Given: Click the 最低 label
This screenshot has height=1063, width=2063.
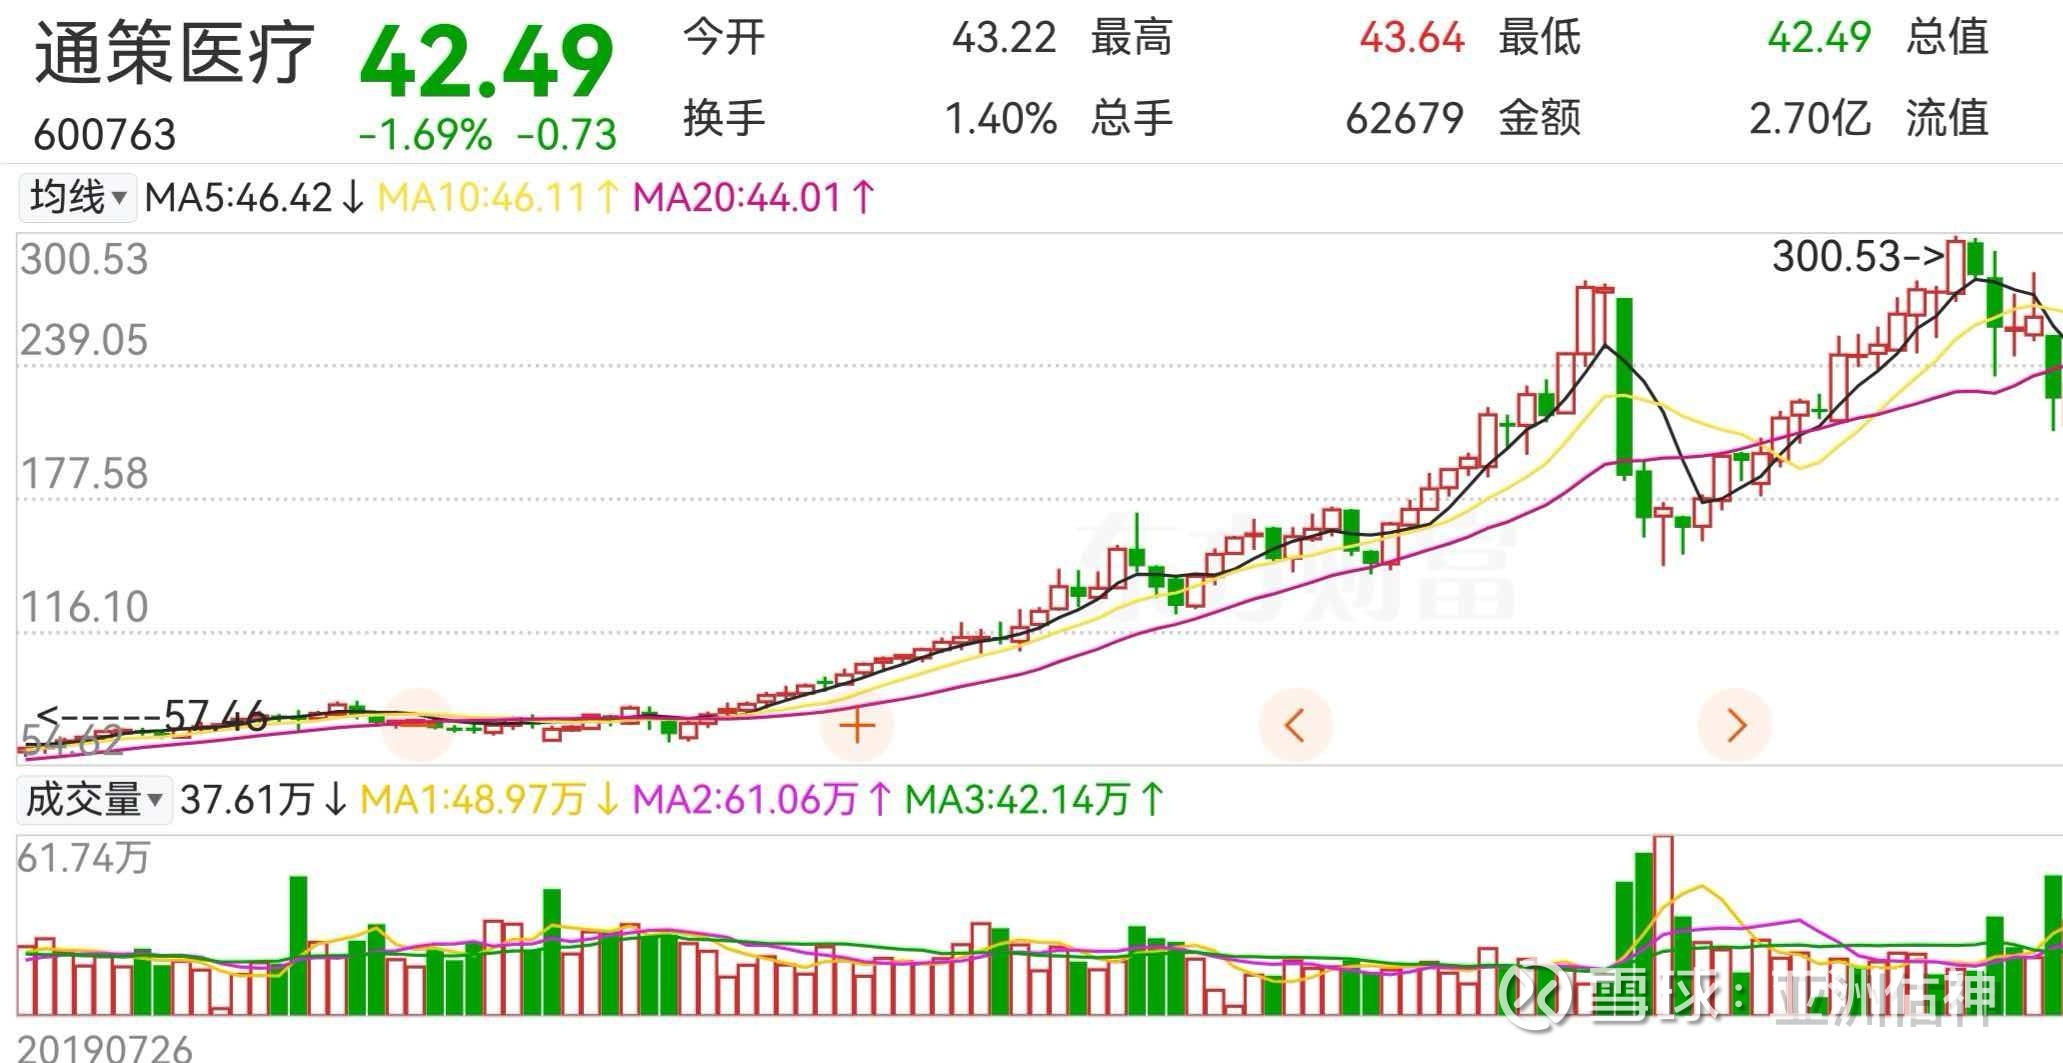Looking at the screenshot, I should click(x=1540, y=38).
